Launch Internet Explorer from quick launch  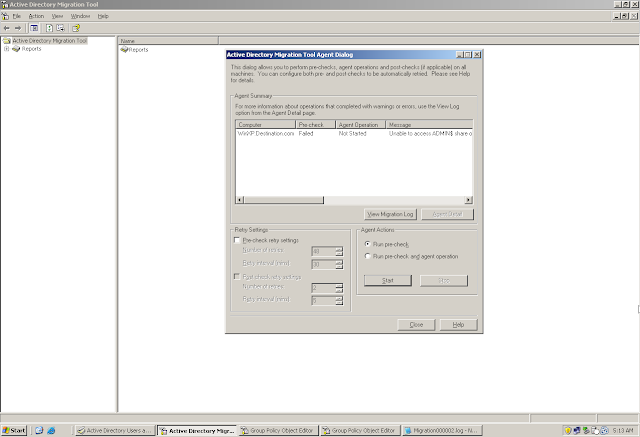coord(51,430)
